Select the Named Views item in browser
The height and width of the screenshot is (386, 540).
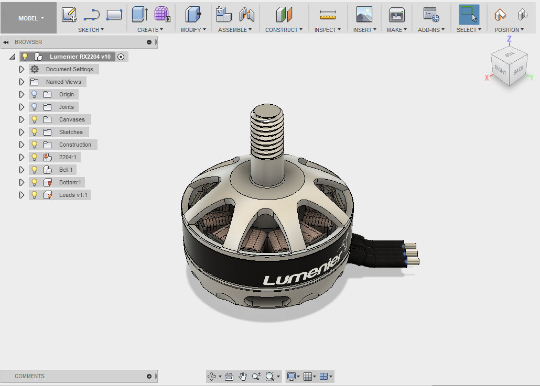point(63,82)
